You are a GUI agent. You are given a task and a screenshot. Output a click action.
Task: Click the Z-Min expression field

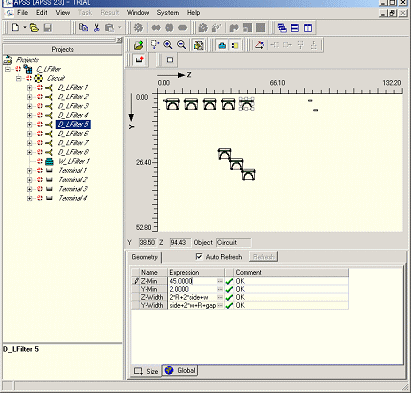(x=192, y=281)
